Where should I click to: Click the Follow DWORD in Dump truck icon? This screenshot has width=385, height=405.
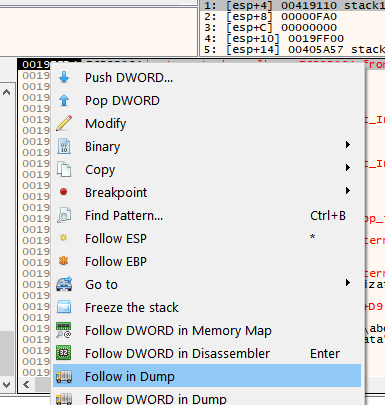[x=64, y=399]
